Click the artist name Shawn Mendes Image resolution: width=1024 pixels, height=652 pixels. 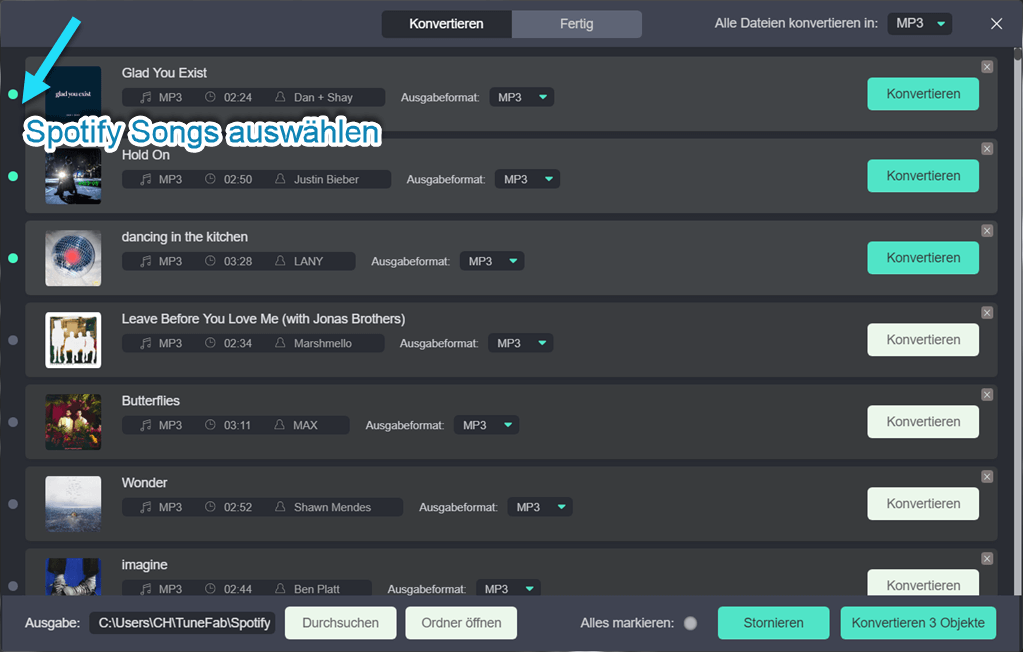[332, 508]
